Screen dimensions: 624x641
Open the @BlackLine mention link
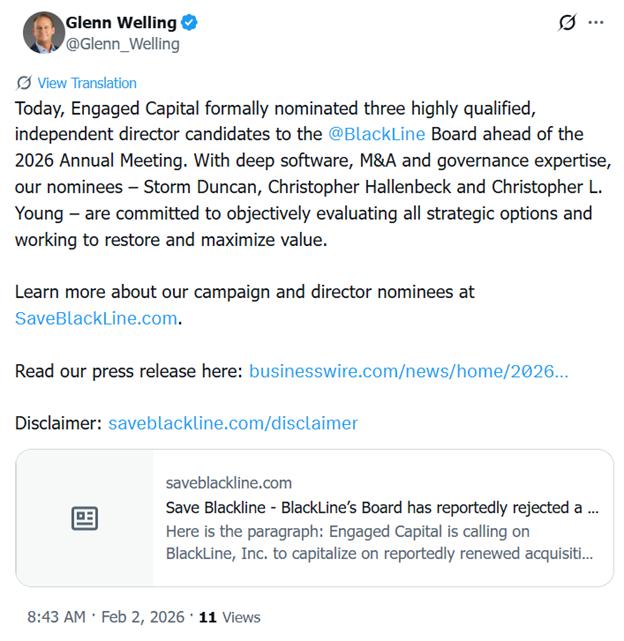(x=377, y=134)
